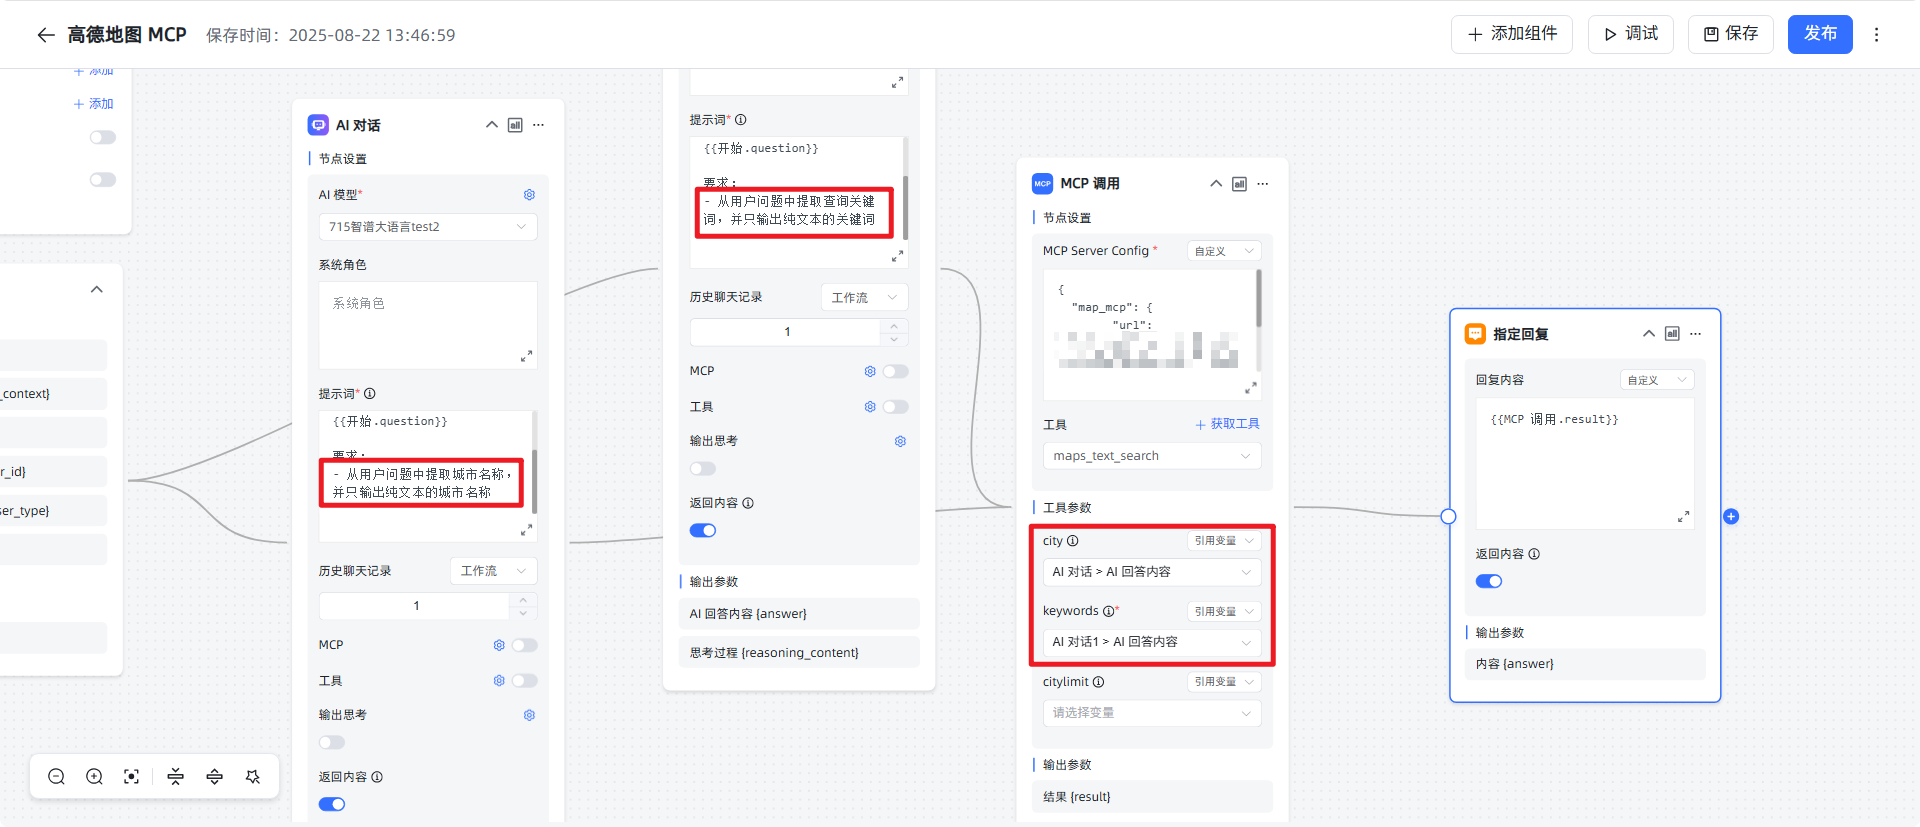
Task: Open citylimit 请选择变量 dropdown
Action: click(x=1152, y=713)
